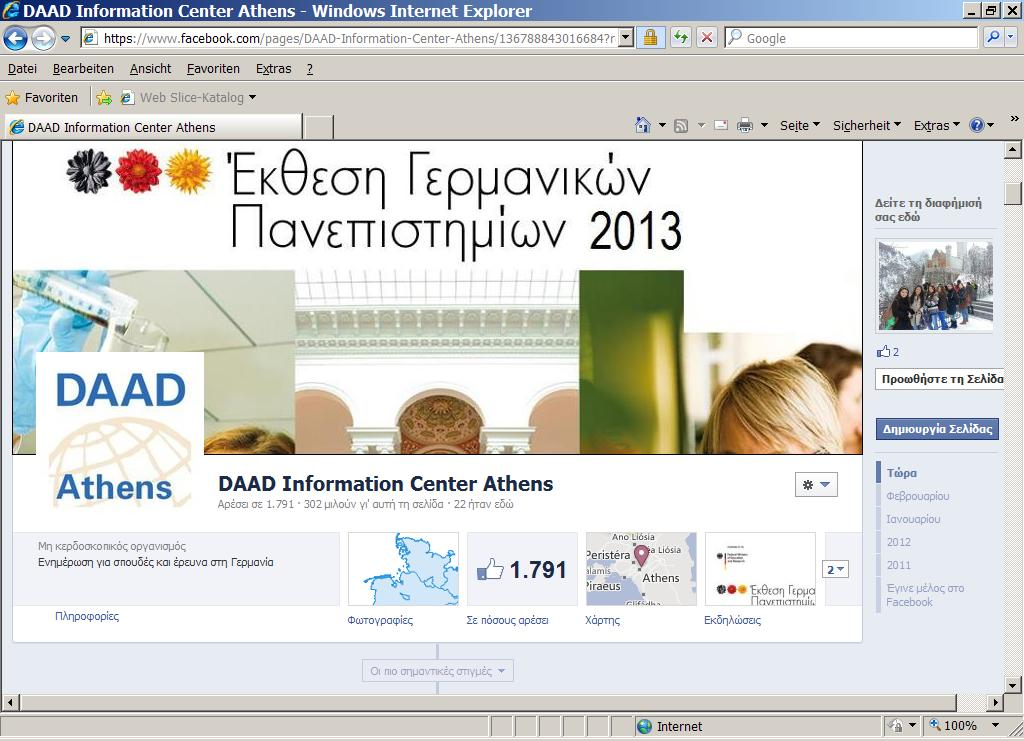Click the Read mail icon
The height and width of the screenshot is (741, 1024).
pyautogui.click(x=721, y=125)
